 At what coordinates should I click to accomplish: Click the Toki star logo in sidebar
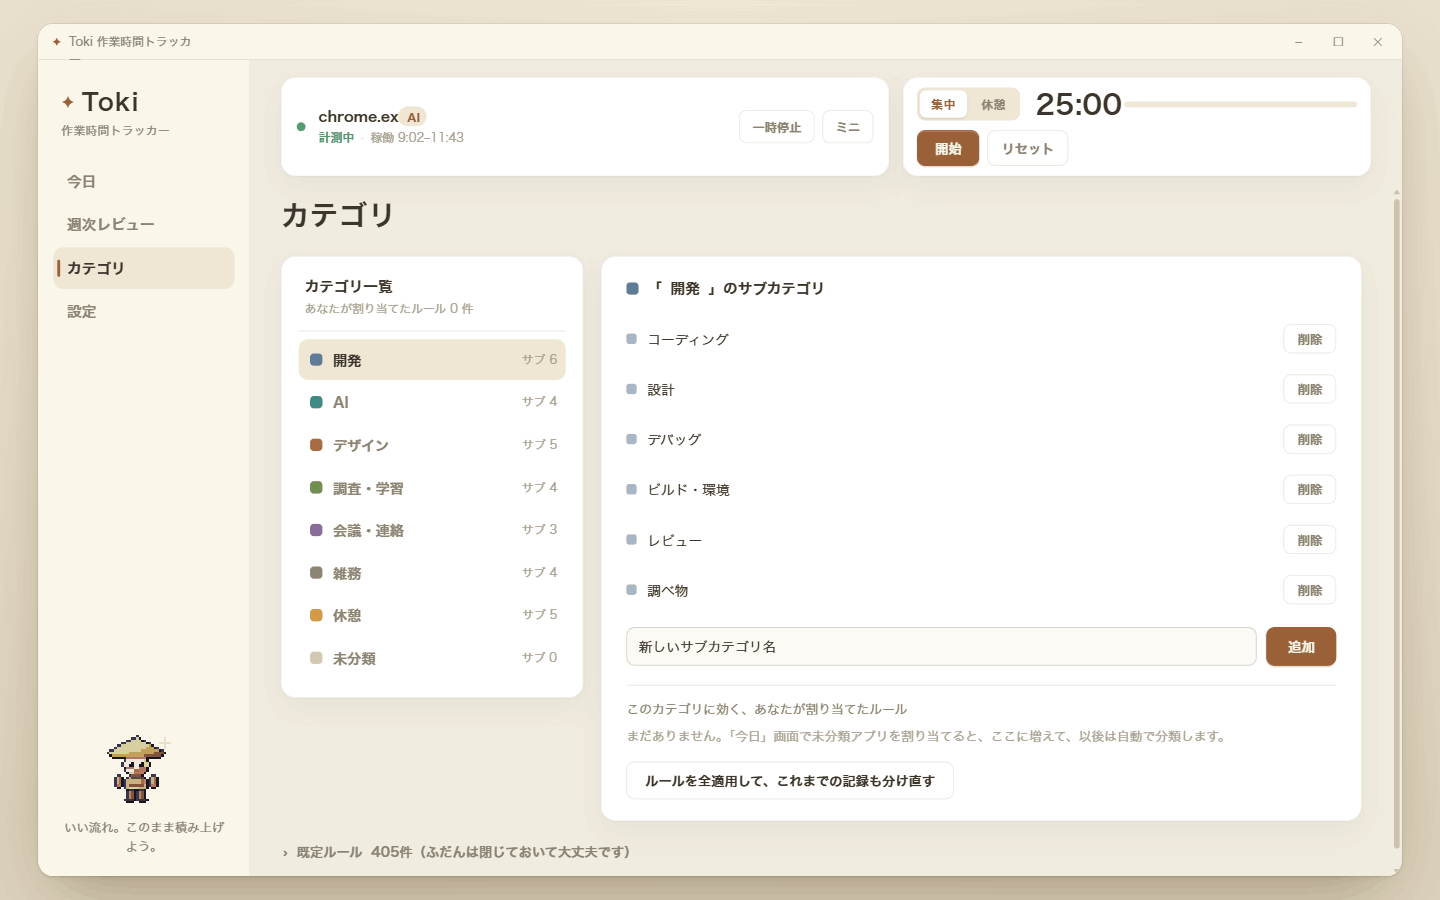coord(68,102)
